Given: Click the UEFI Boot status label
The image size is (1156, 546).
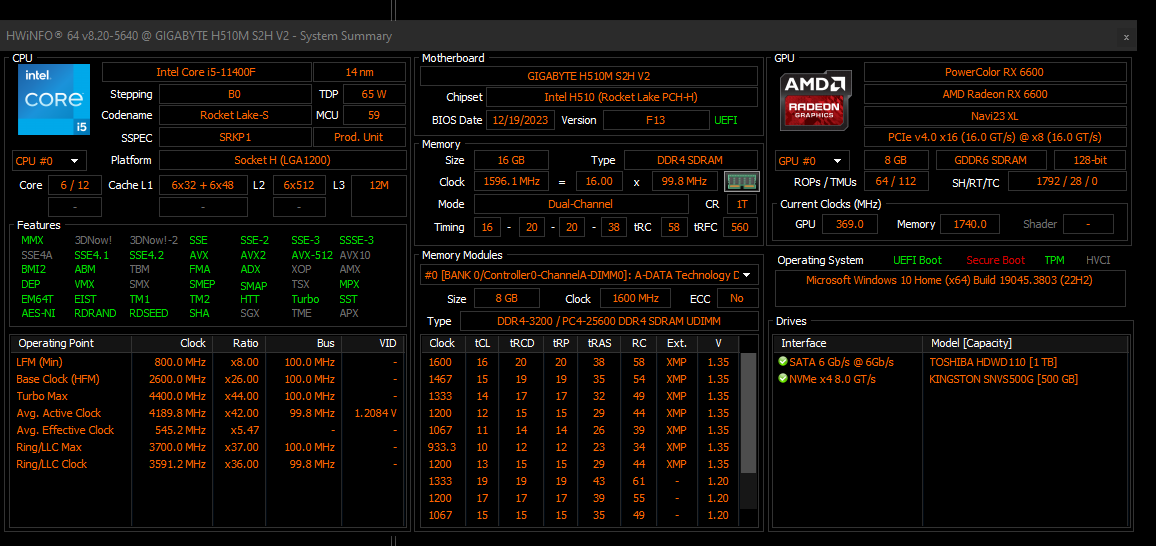Looking at the screenshot, I should pos(917,260).
